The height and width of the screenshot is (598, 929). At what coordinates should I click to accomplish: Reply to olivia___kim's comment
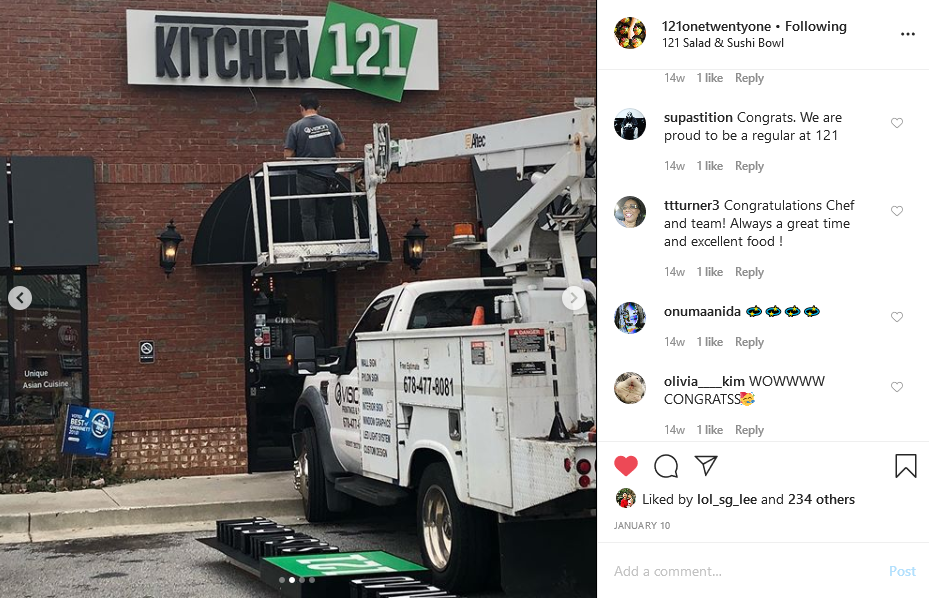(x=749, y=430)
